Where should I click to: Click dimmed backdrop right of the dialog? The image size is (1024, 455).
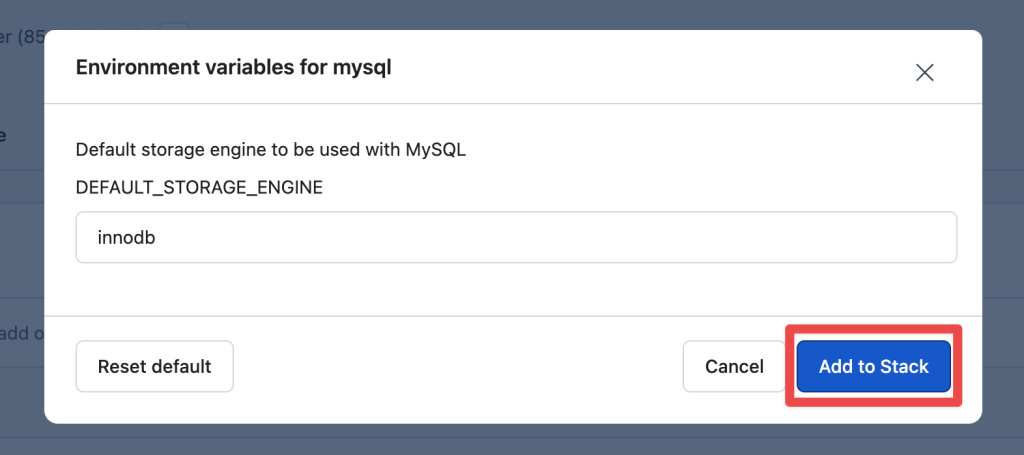point(1003,227)
